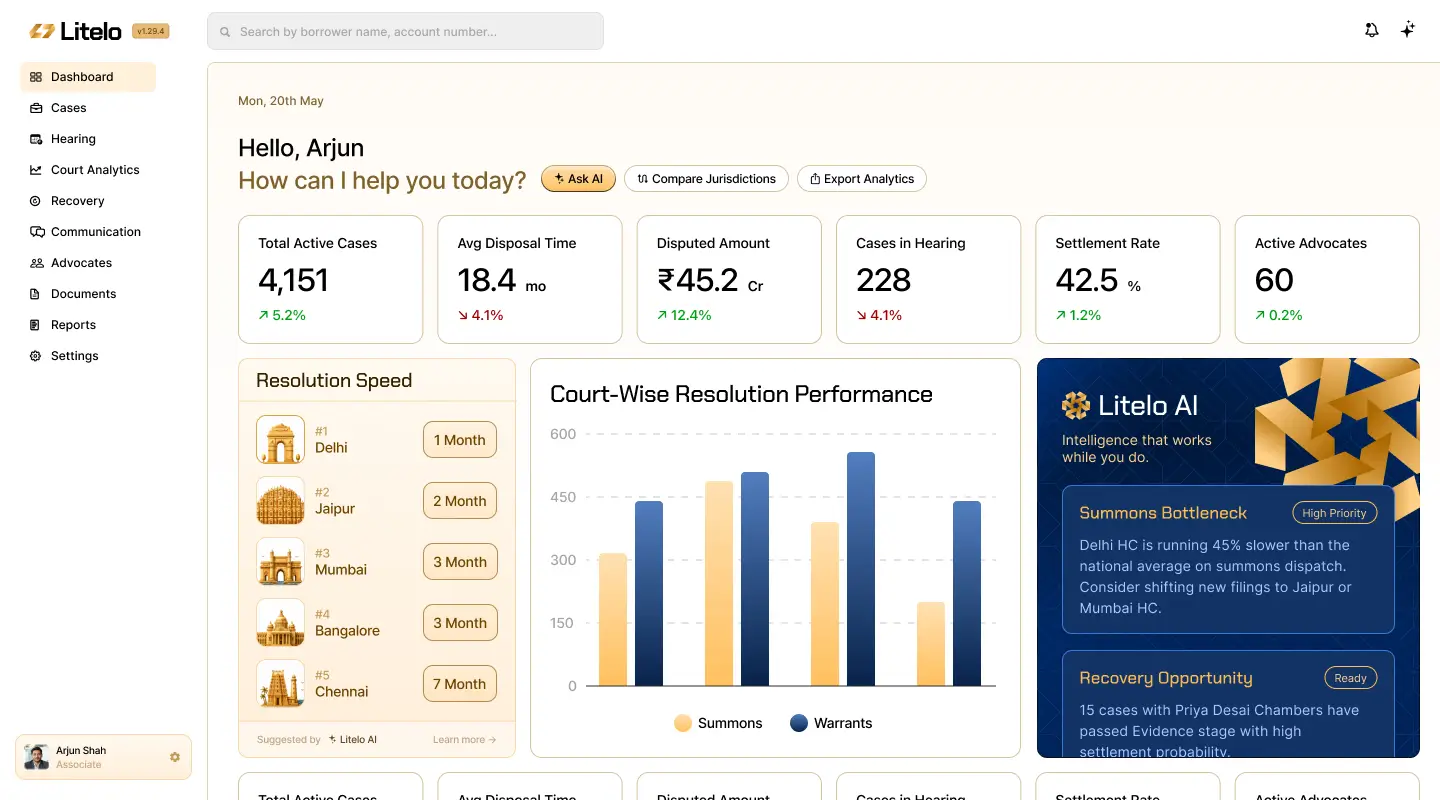Click the Delhi India Gate thumbnail

click(280, 440)
